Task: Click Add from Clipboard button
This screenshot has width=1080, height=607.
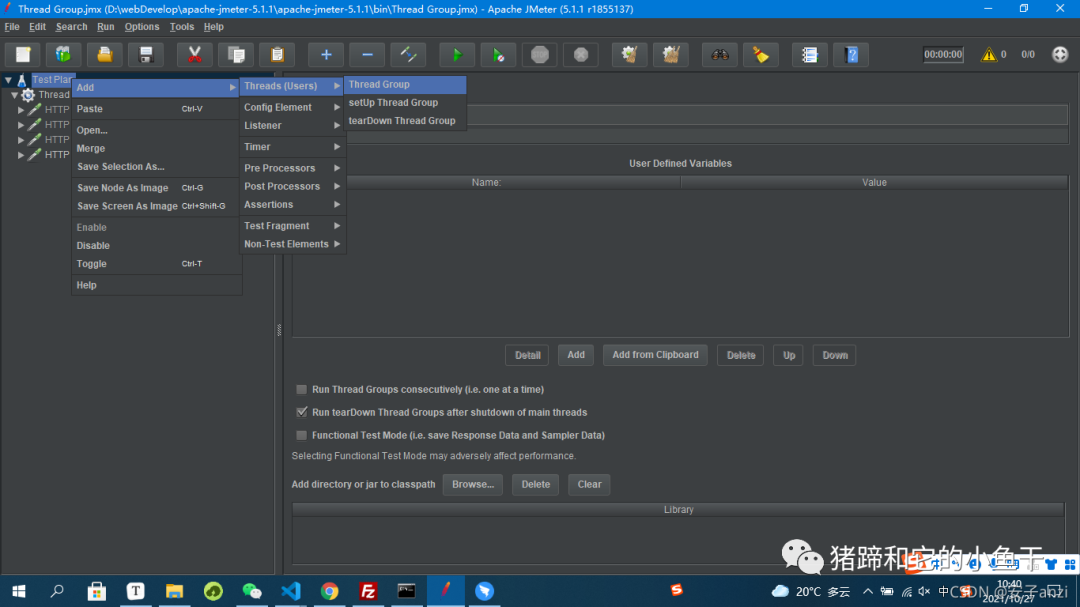Action: tap(655, 355)
